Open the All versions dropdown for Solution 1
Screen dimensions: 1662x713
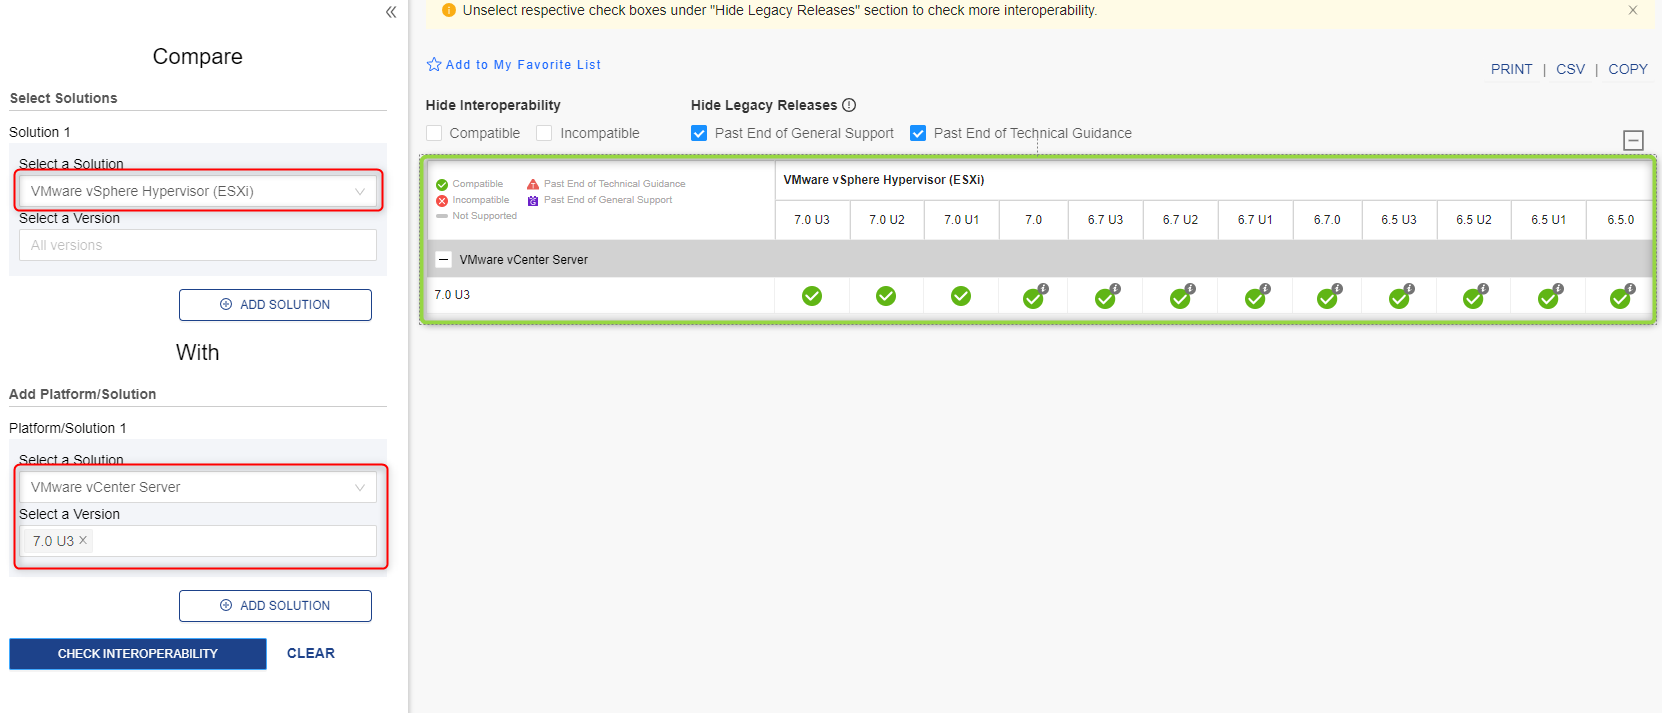coord(198,245)
